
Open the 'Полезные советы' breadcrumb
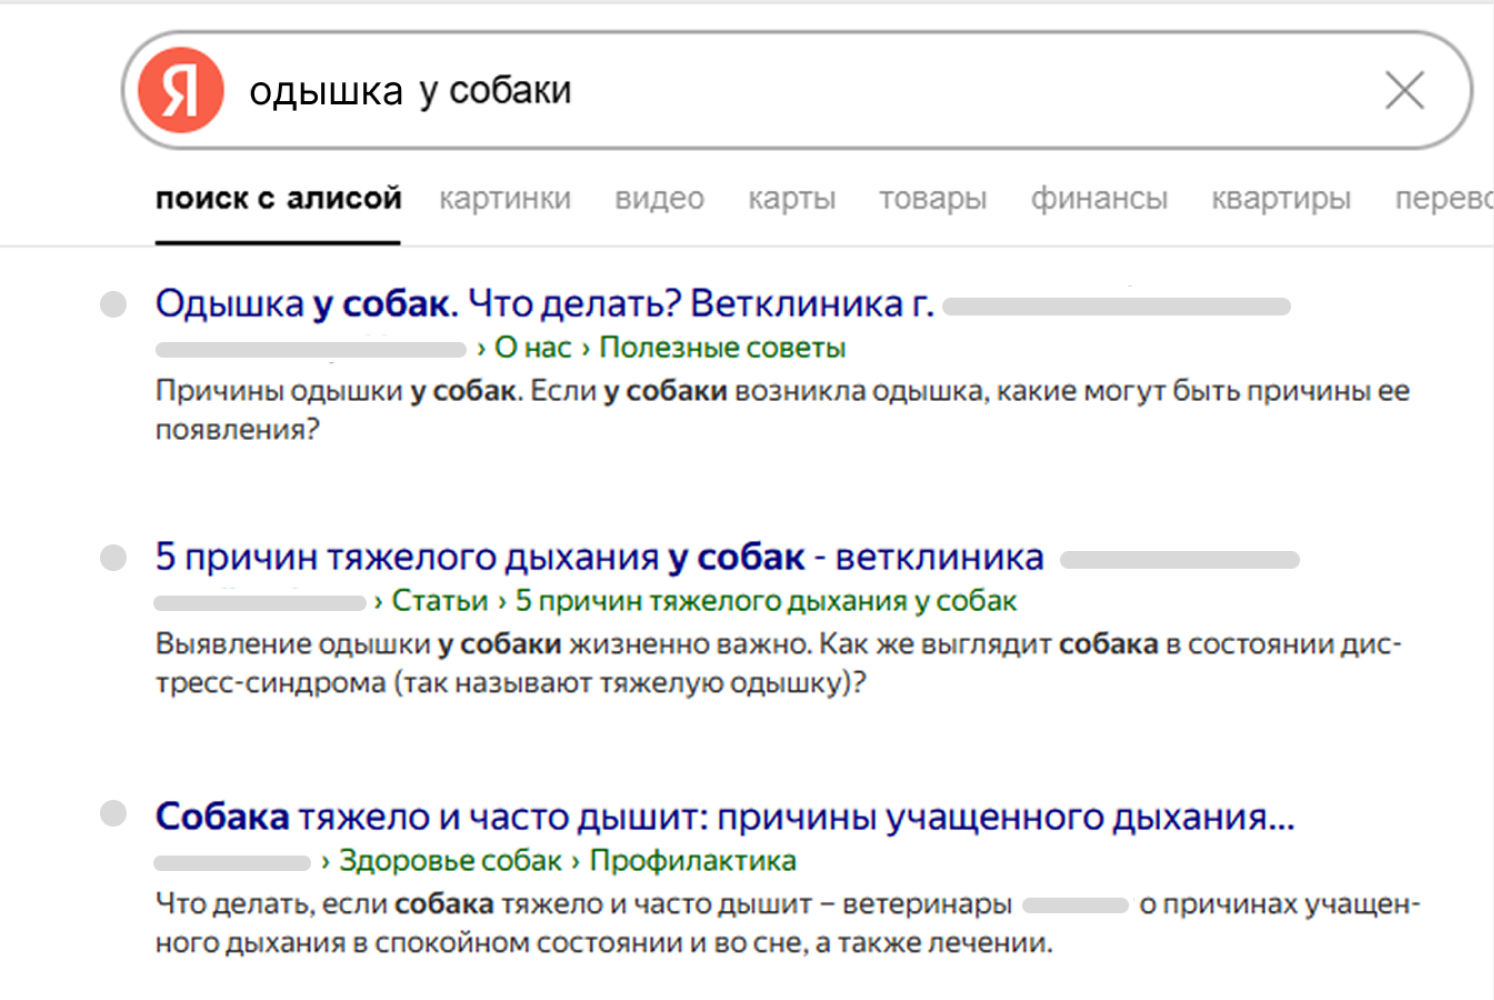tap(721, 348)
